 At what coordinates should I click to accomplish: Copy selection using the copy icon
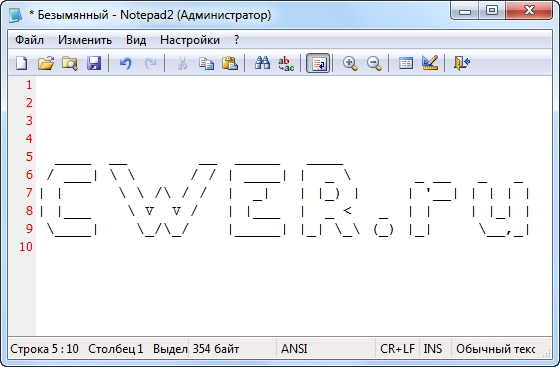tap(206, 63)
